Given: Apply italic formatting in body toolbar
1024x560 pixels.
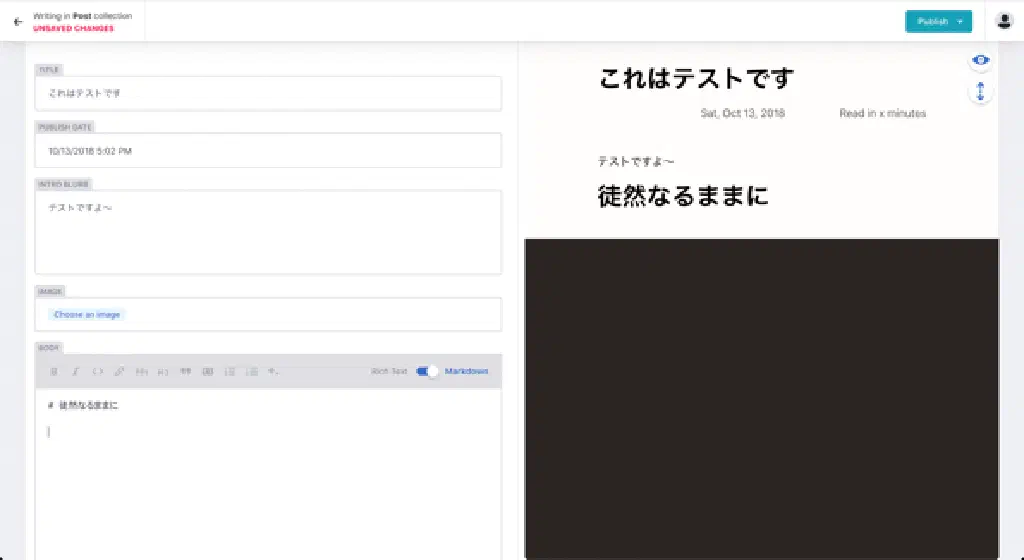Looking at the screenshot, I should click(x=75, y=372).
